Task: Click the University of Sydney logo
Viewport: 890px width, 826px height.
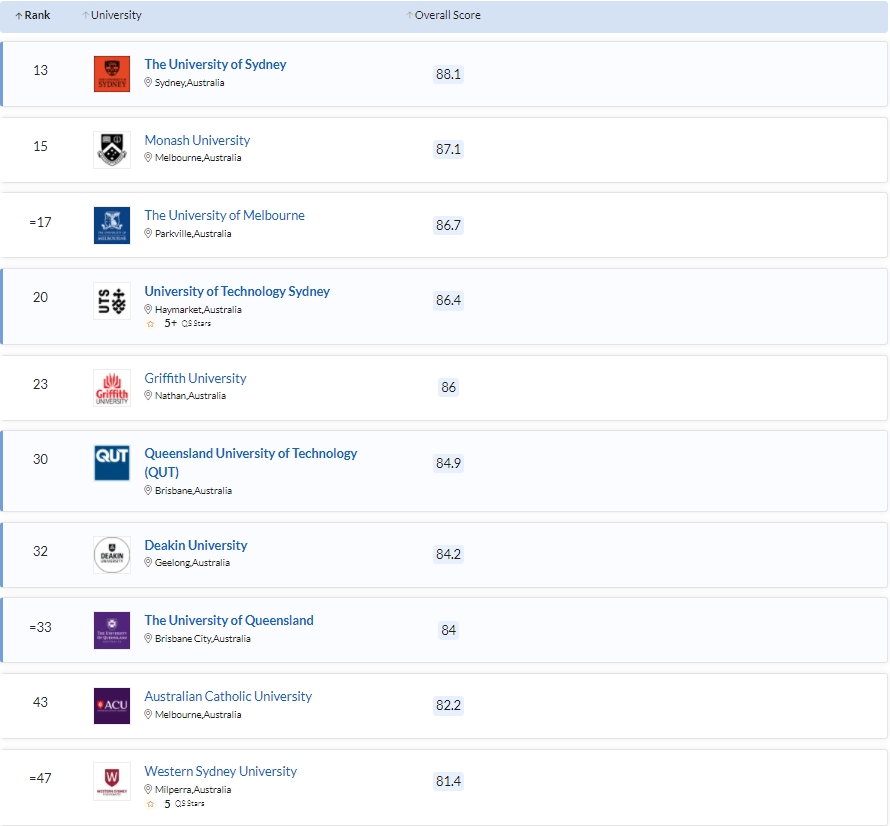Action: [111, 74]
